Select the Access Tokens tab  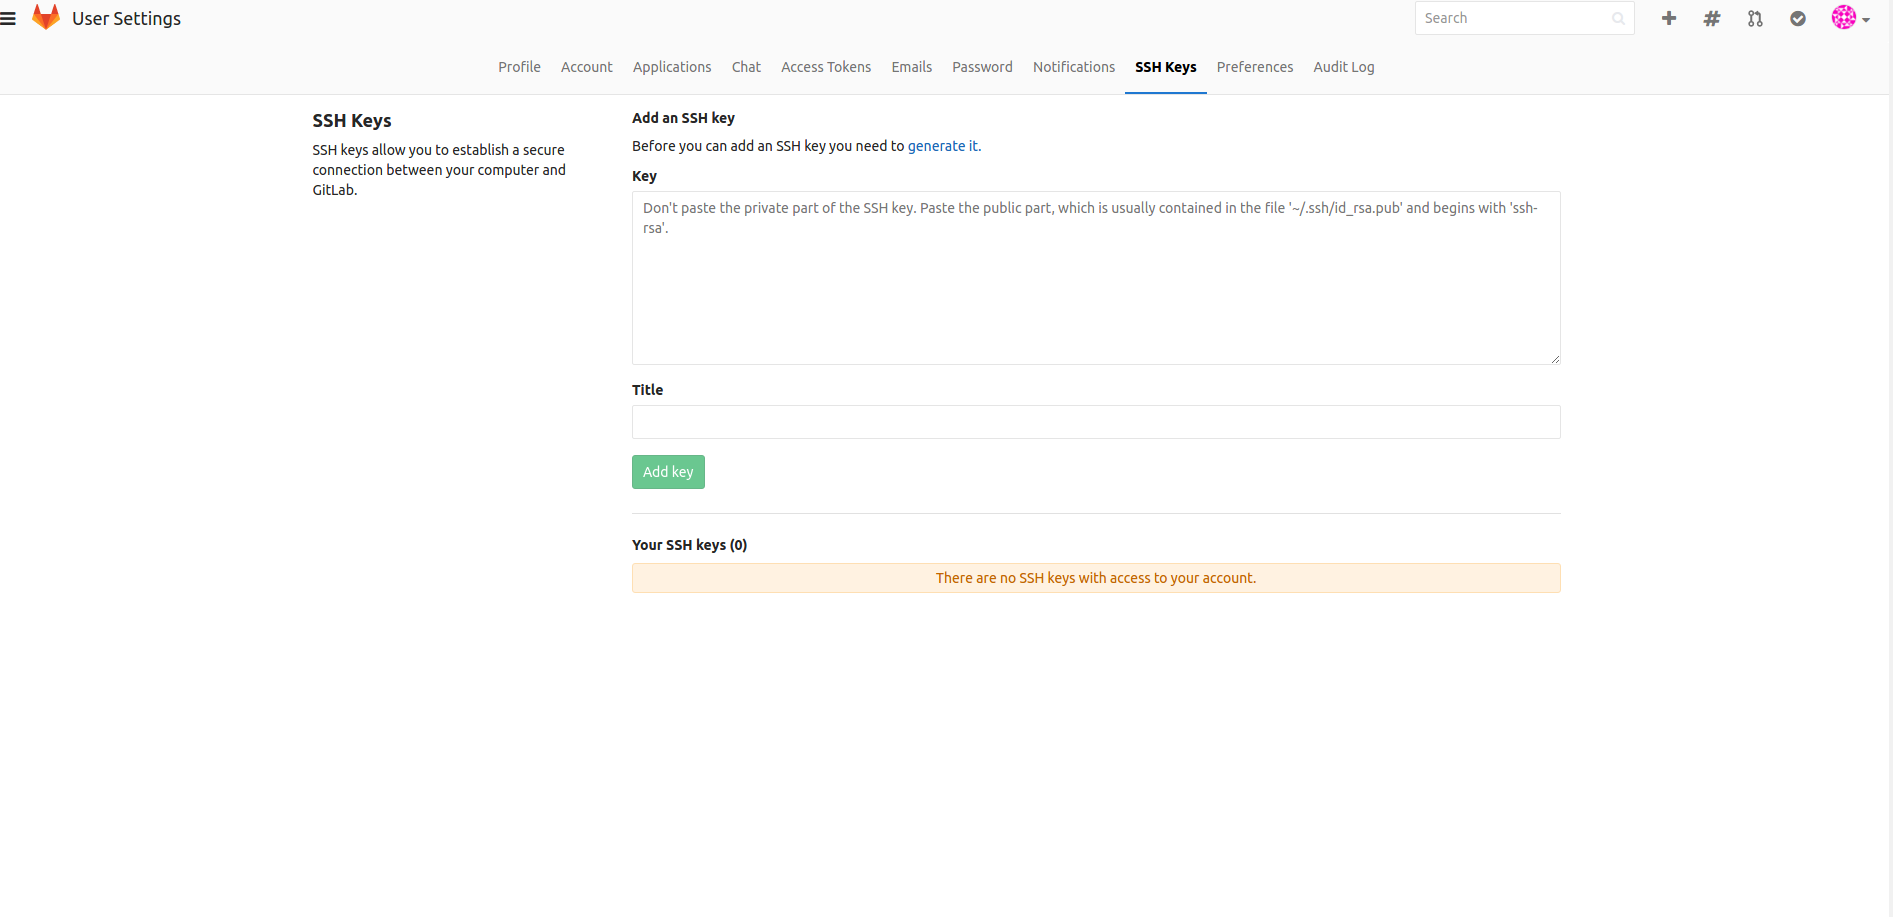click(x=825, y=67)
